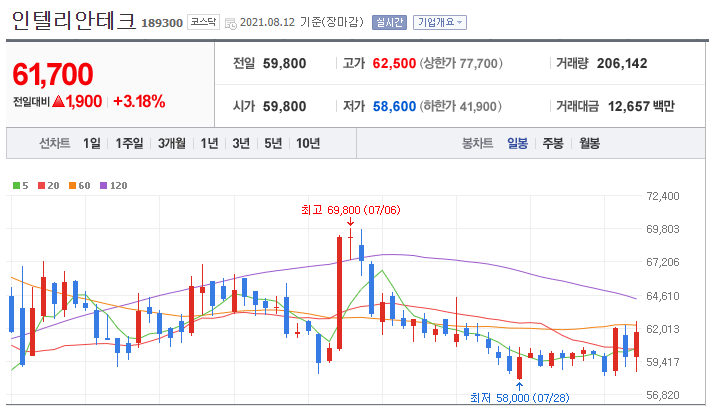Click the current price 61,700
The image size is (709, 406).
tap(53, 74)
